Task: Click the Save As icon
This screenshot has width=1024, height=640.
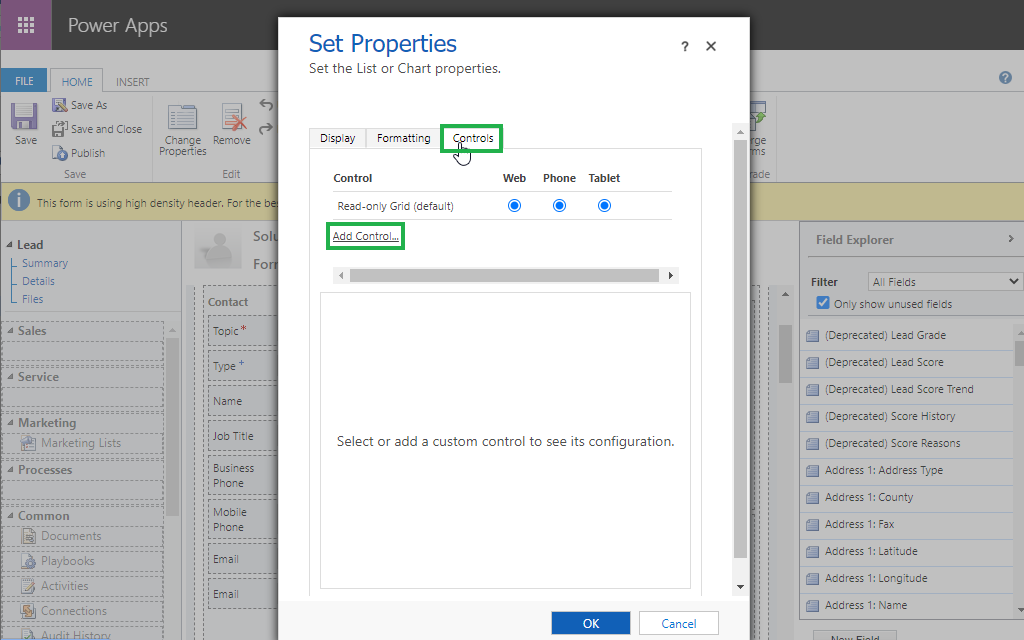Action: [x=58, y=105]
